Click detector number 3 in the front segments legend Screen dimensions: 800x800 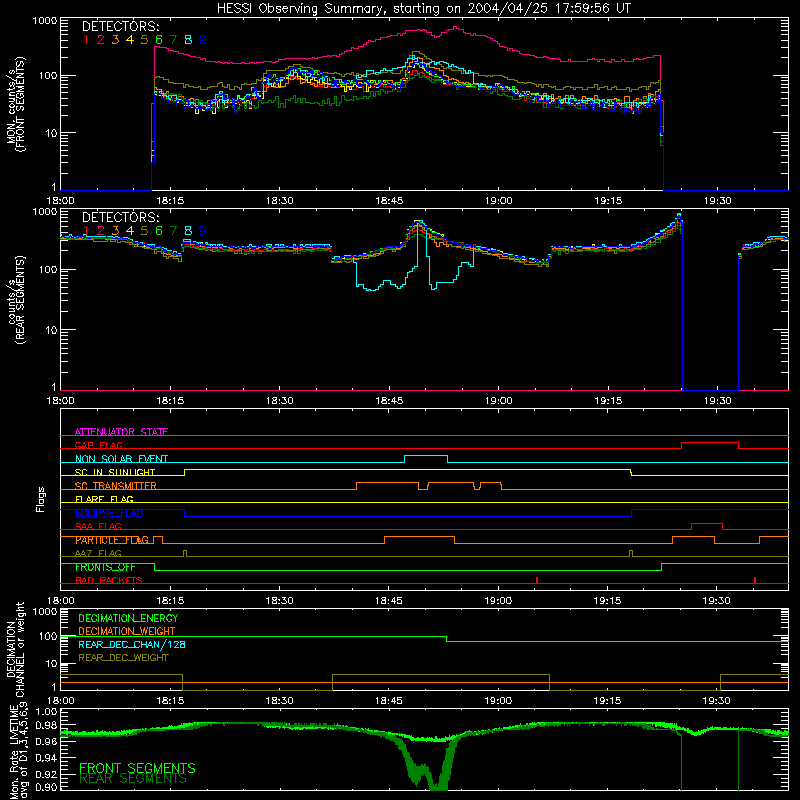115,40
